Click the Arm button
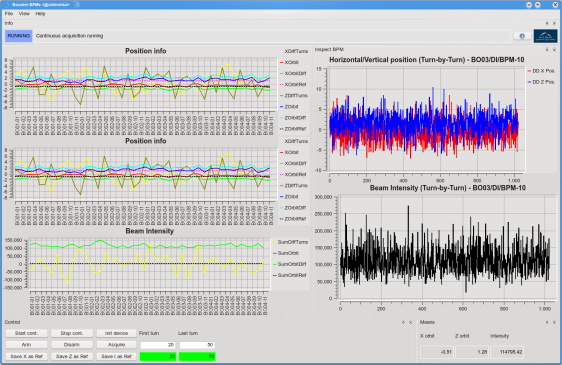The width and height of the screenshot is (562, 365). click(x=26, y=345)
